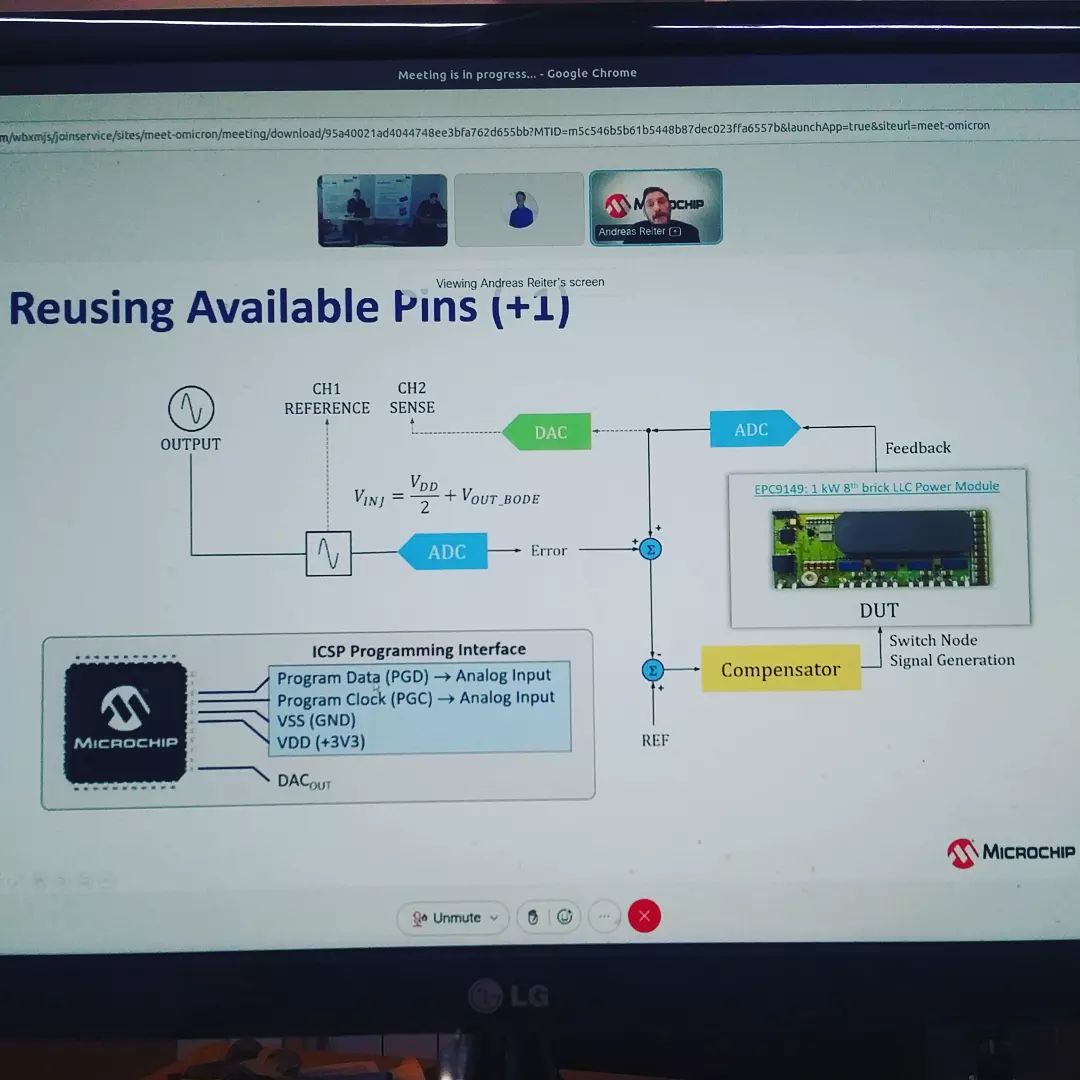
Task: Expand the more options ellipsis menu
Action: coord(604,916)
